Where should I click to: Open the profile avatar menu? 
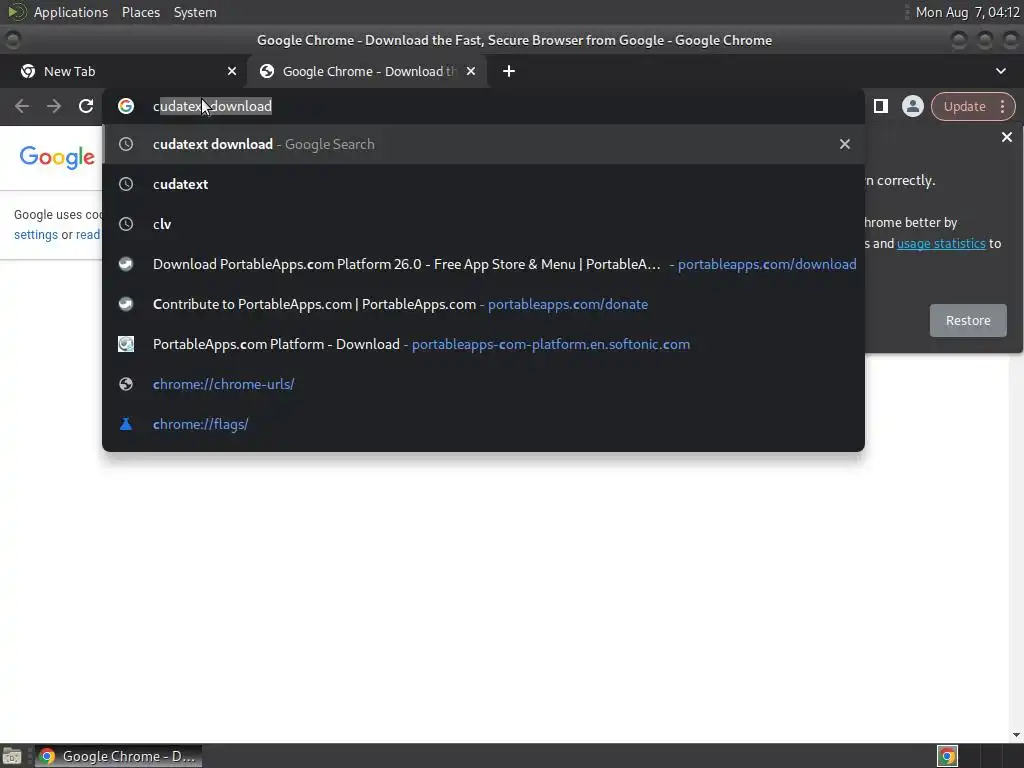pos(912,106)
